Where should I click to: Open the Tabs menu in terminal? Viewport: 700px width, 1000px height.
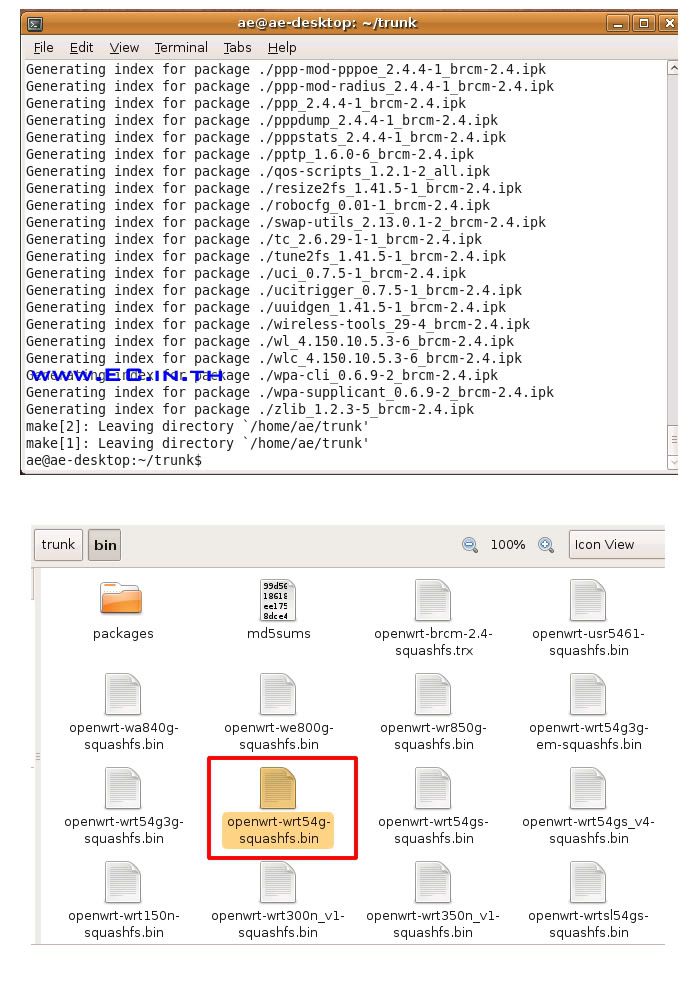(x=237, y=48)
